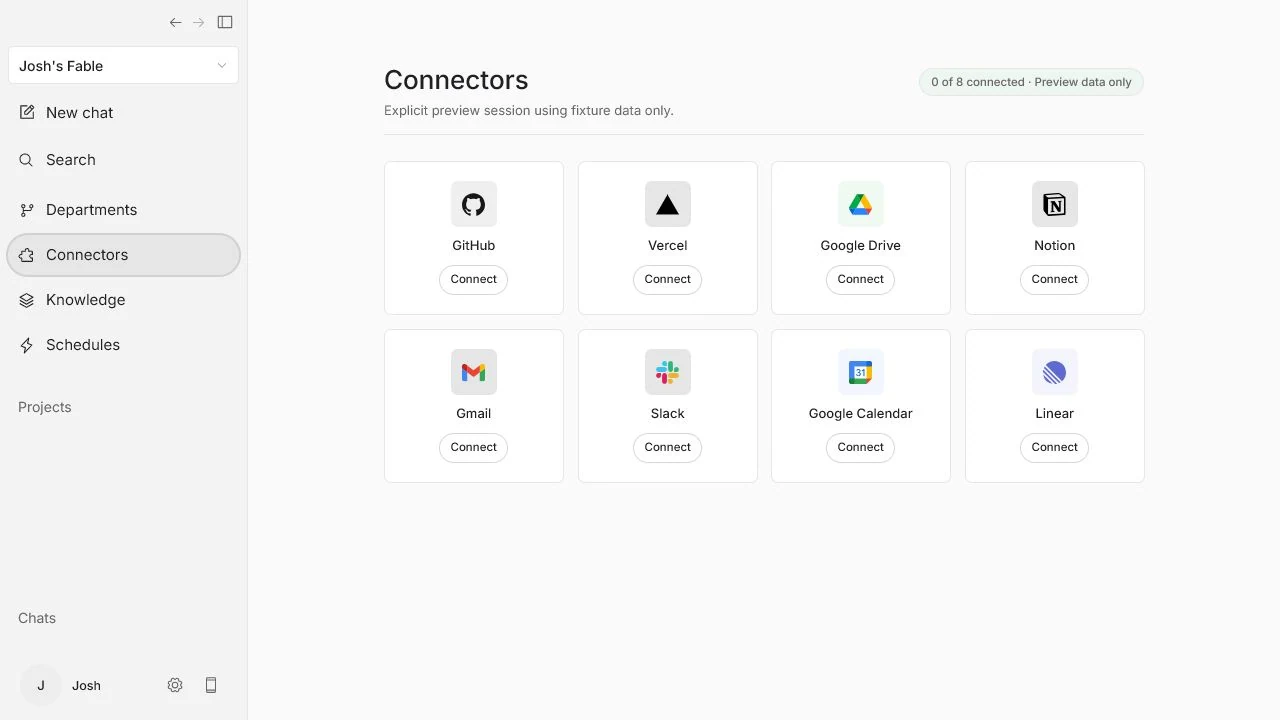
Task: Click the Knowledge layers icon
Action: tap(27, 299)
